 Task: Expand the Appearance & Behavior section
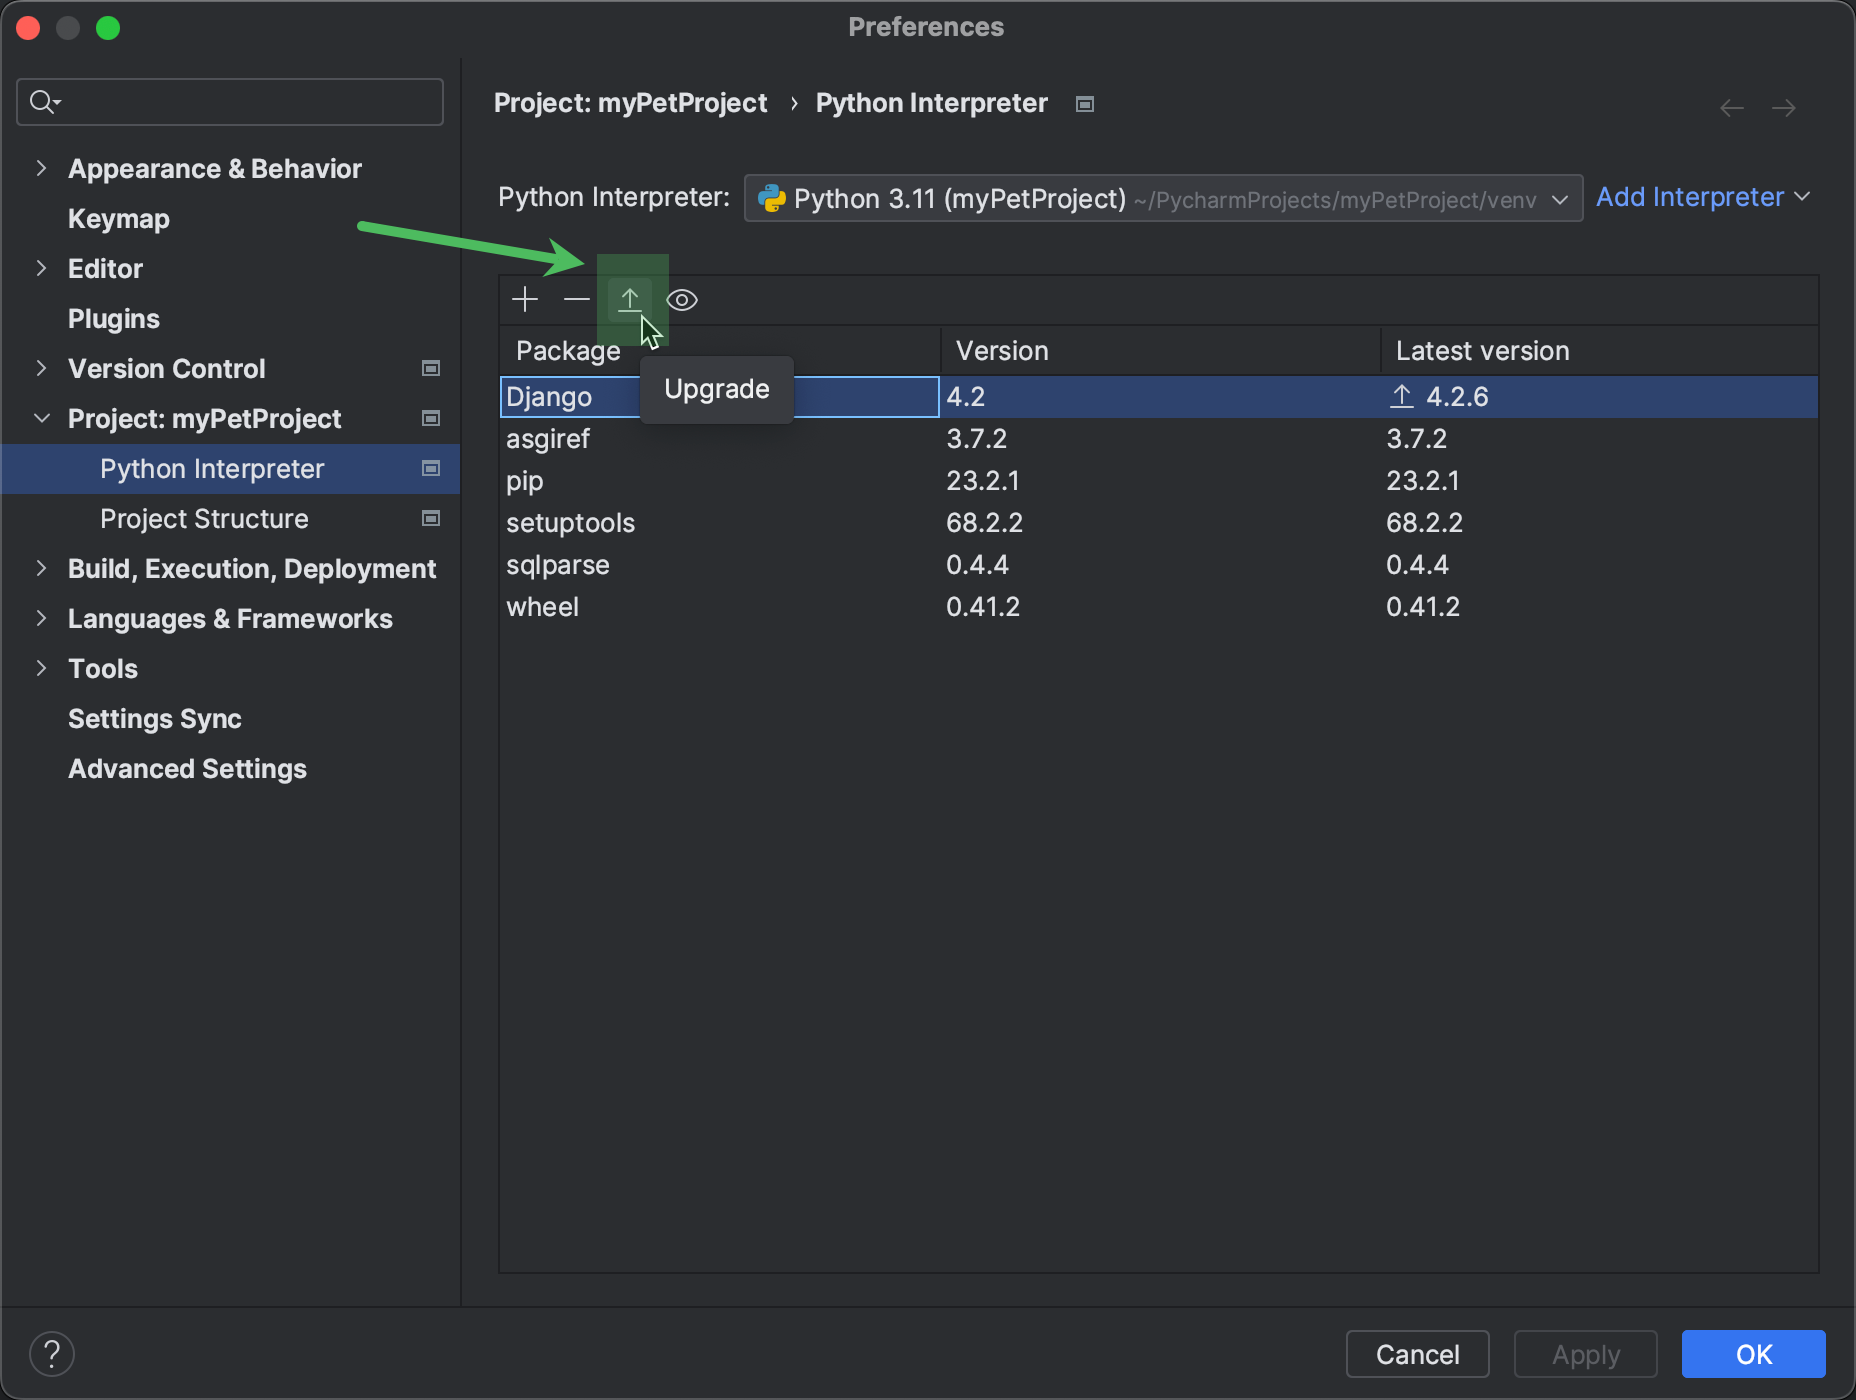point(41,168)
